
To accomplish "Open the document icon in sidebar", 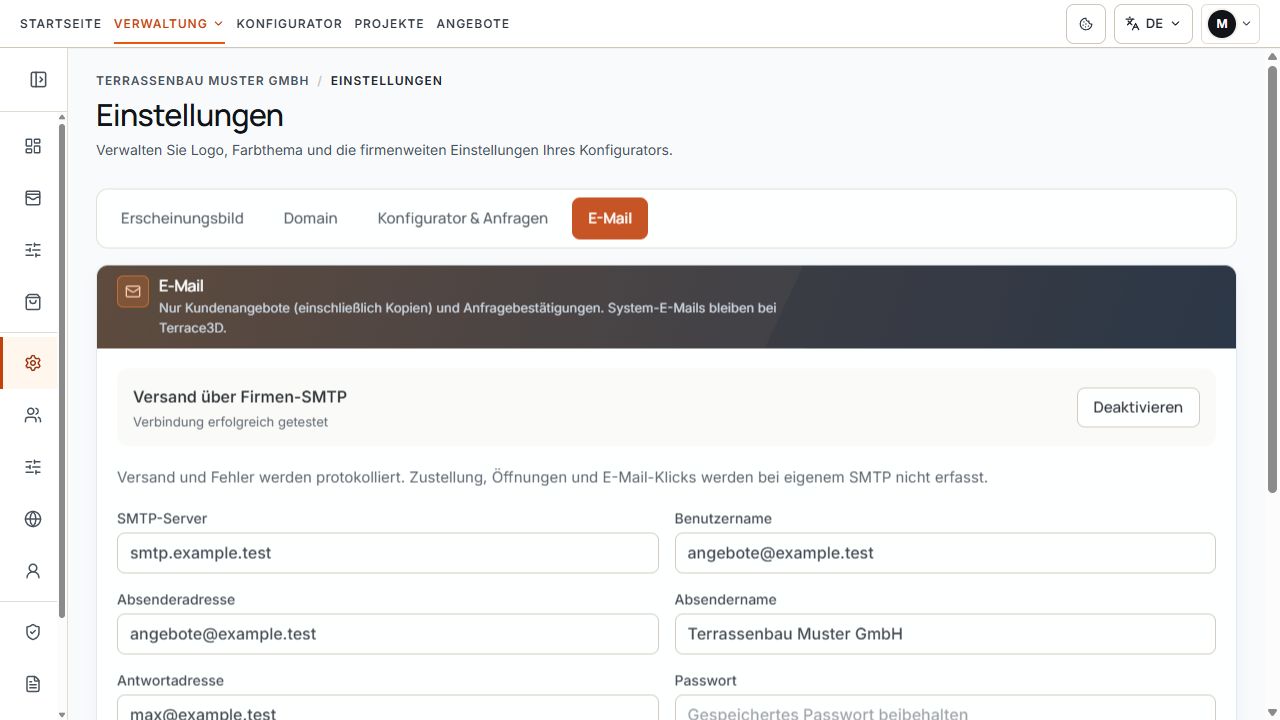I will pyautogui.click(x=33, y=684).
